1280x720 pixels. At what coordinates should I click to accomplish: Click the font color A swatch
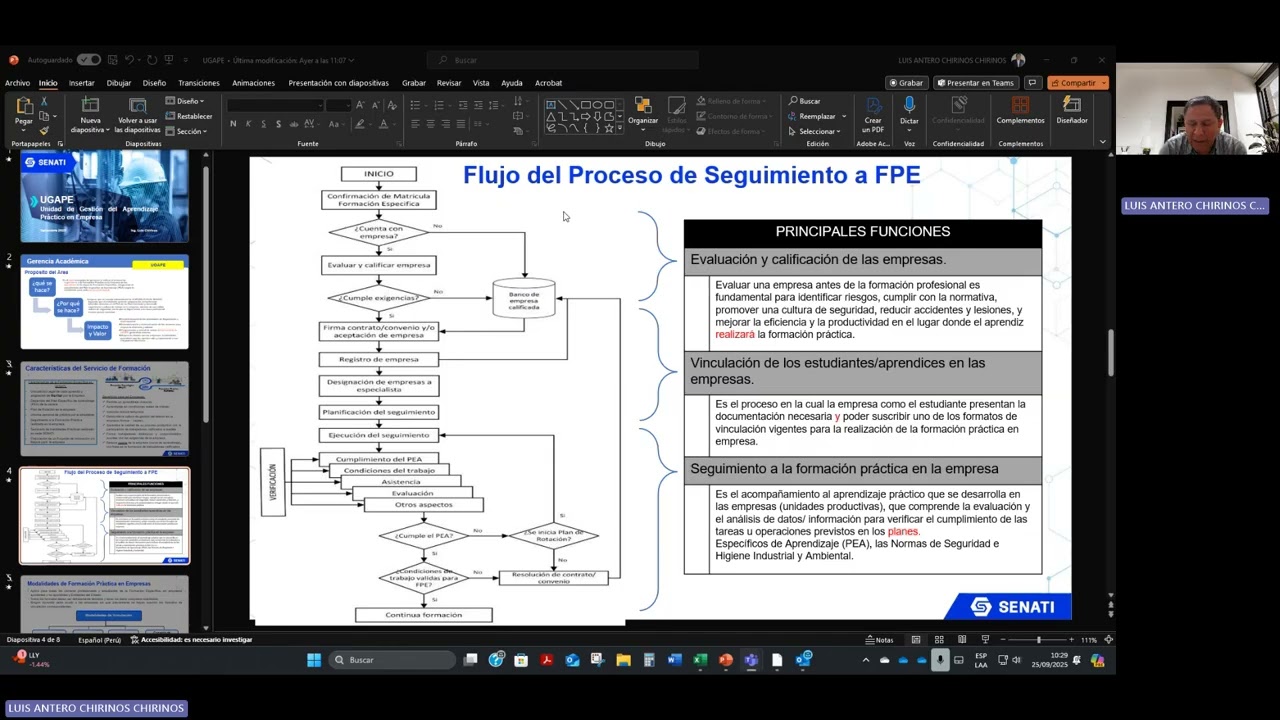383,124
